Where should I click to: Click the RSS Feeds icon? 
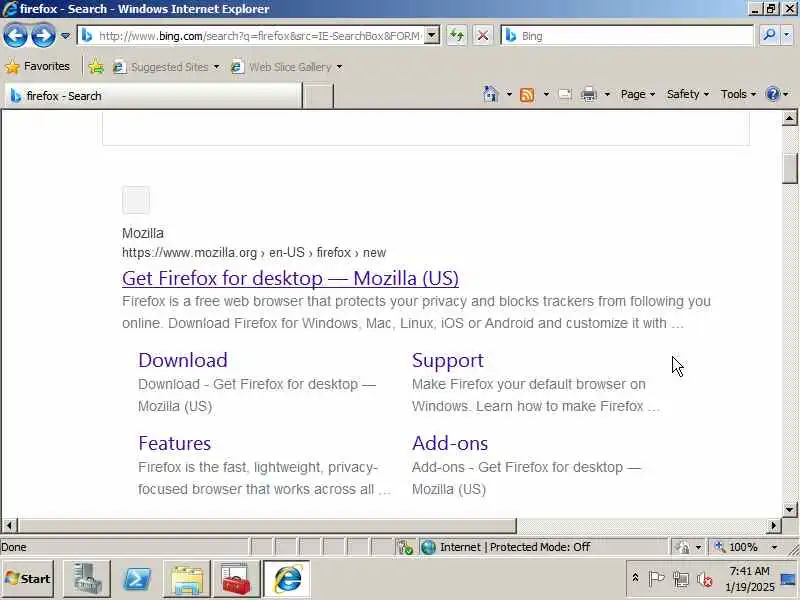(527, 94)
